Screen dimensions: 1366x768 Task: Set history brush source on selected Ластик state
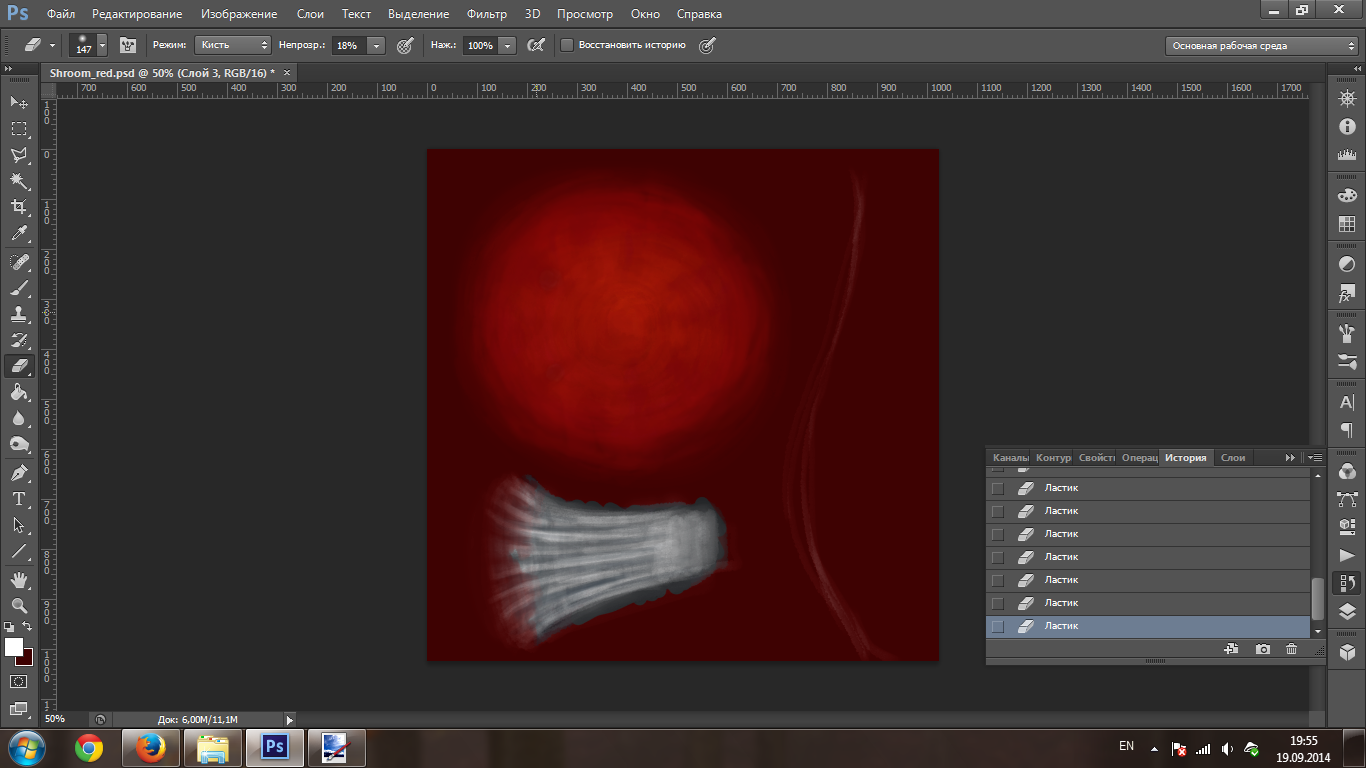(997, 626)
